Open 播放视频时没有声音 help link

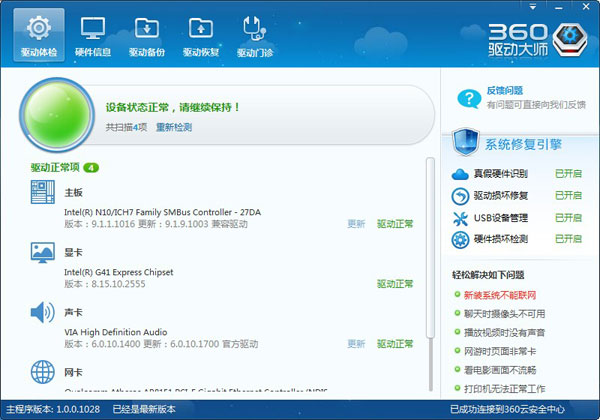click(x=504, y=333)
